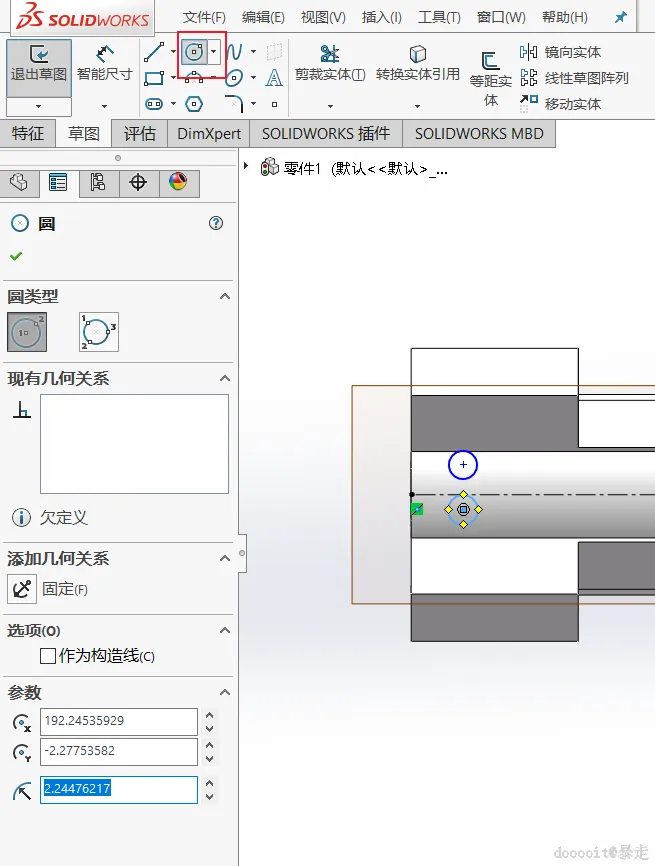Viewport: 655px width, 866px height.
Task: Choose center-radius circle type
Action: 27,332
